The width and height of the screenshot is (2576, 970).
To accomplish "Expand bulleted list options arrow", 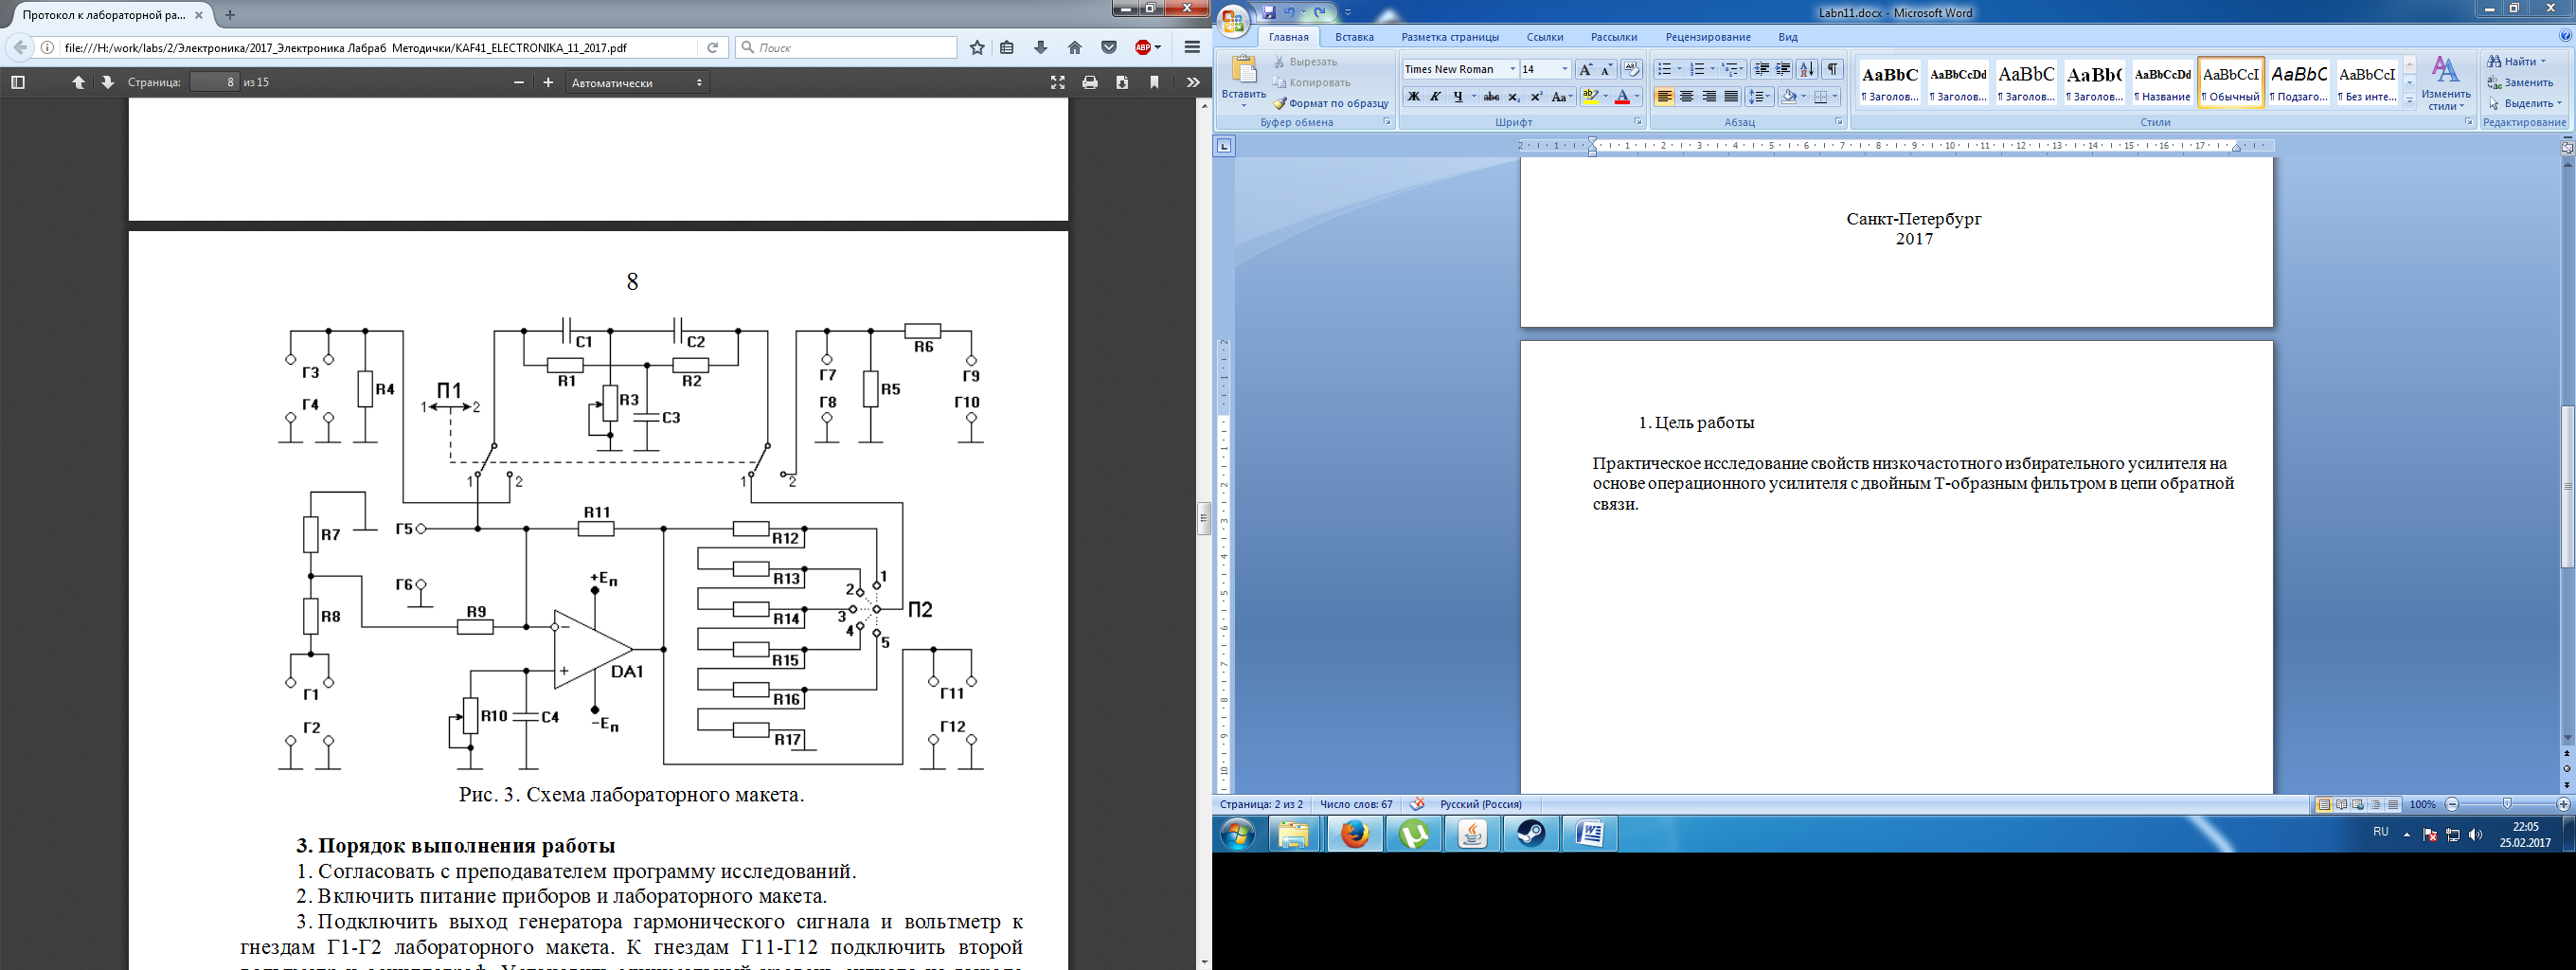I will click(x=1679, y=69).
